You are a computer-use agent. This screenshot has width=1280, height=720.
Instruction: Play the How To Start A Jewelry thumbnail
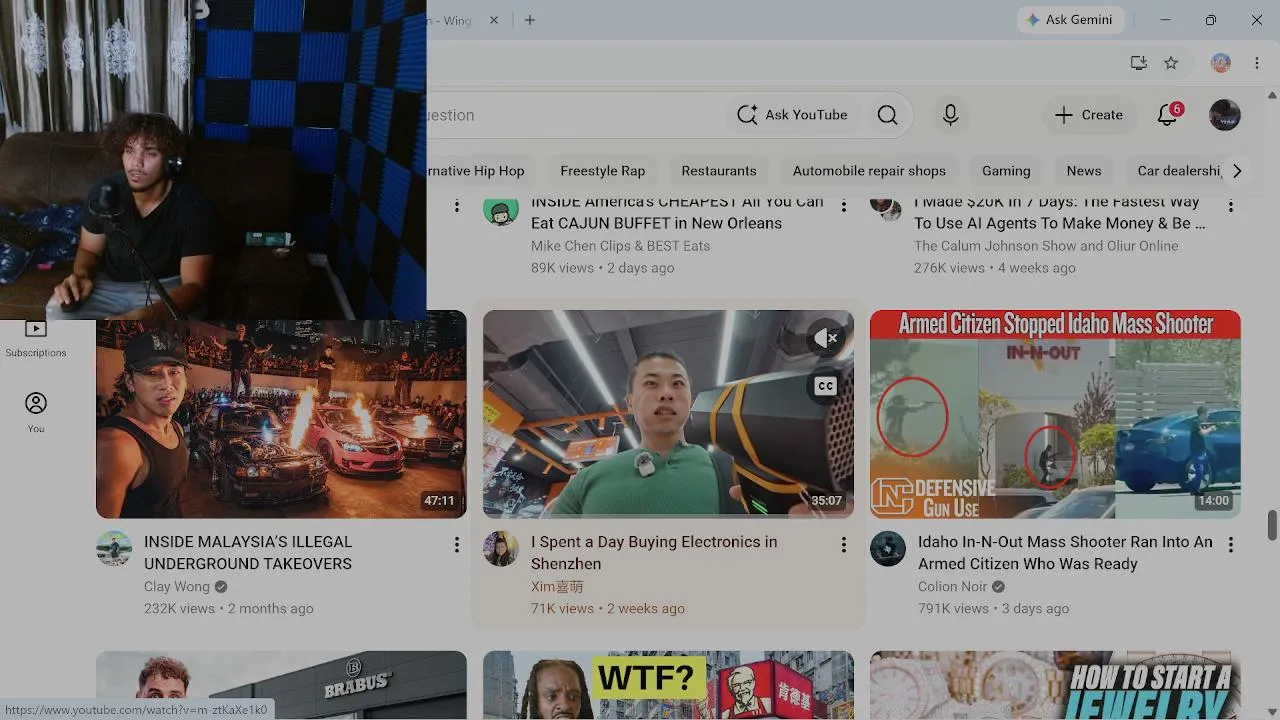[1055, 686]
